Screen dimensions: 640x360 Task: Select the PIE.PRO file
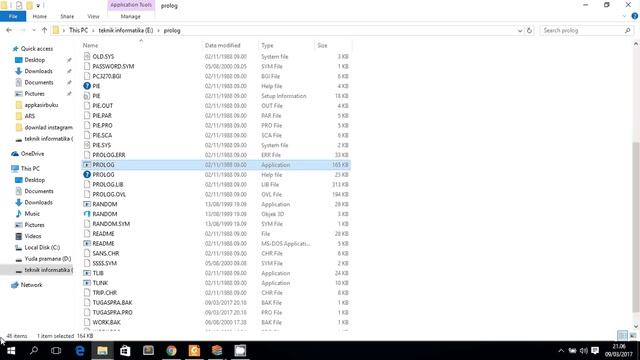[102, 125]
